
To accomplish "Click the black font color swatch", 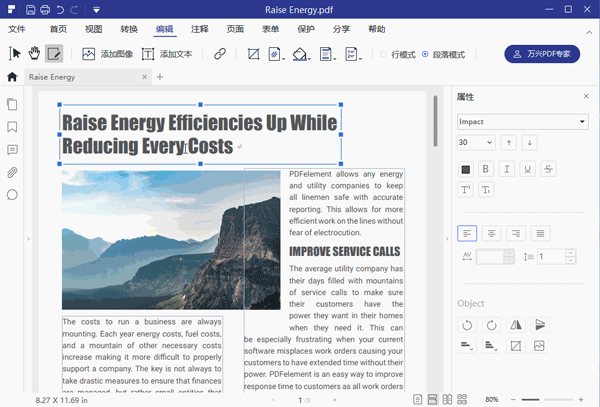I will (x=465, y=169).
